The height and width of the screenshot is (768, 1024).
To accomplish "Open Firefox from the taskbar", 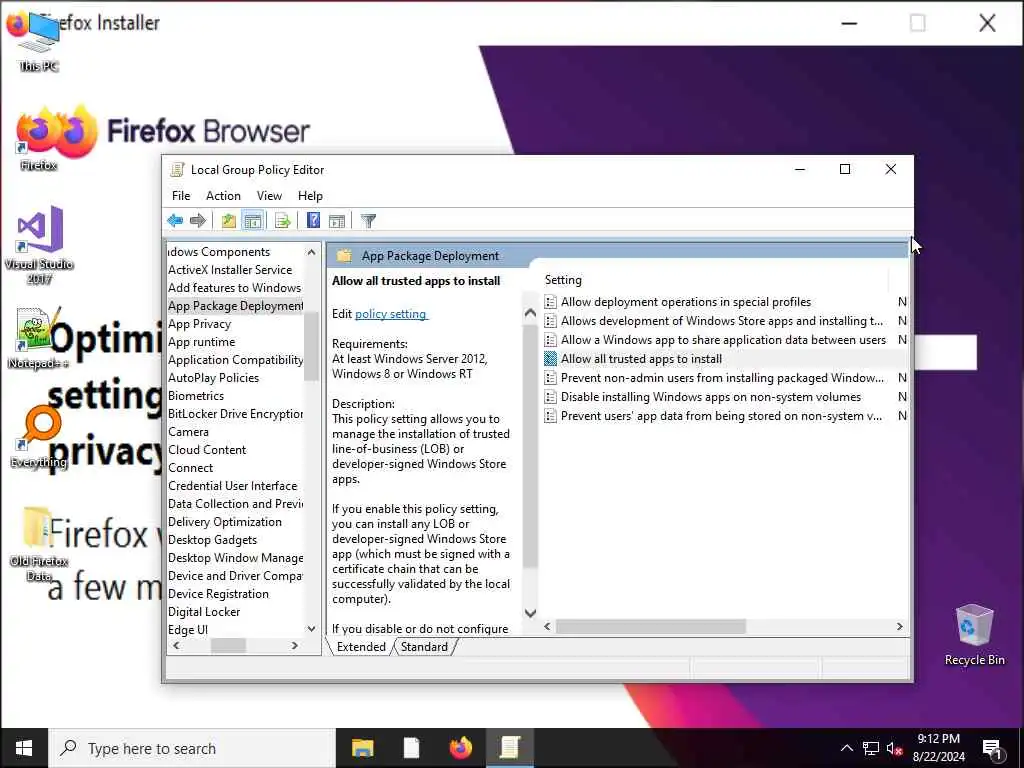I will (460, 748).
